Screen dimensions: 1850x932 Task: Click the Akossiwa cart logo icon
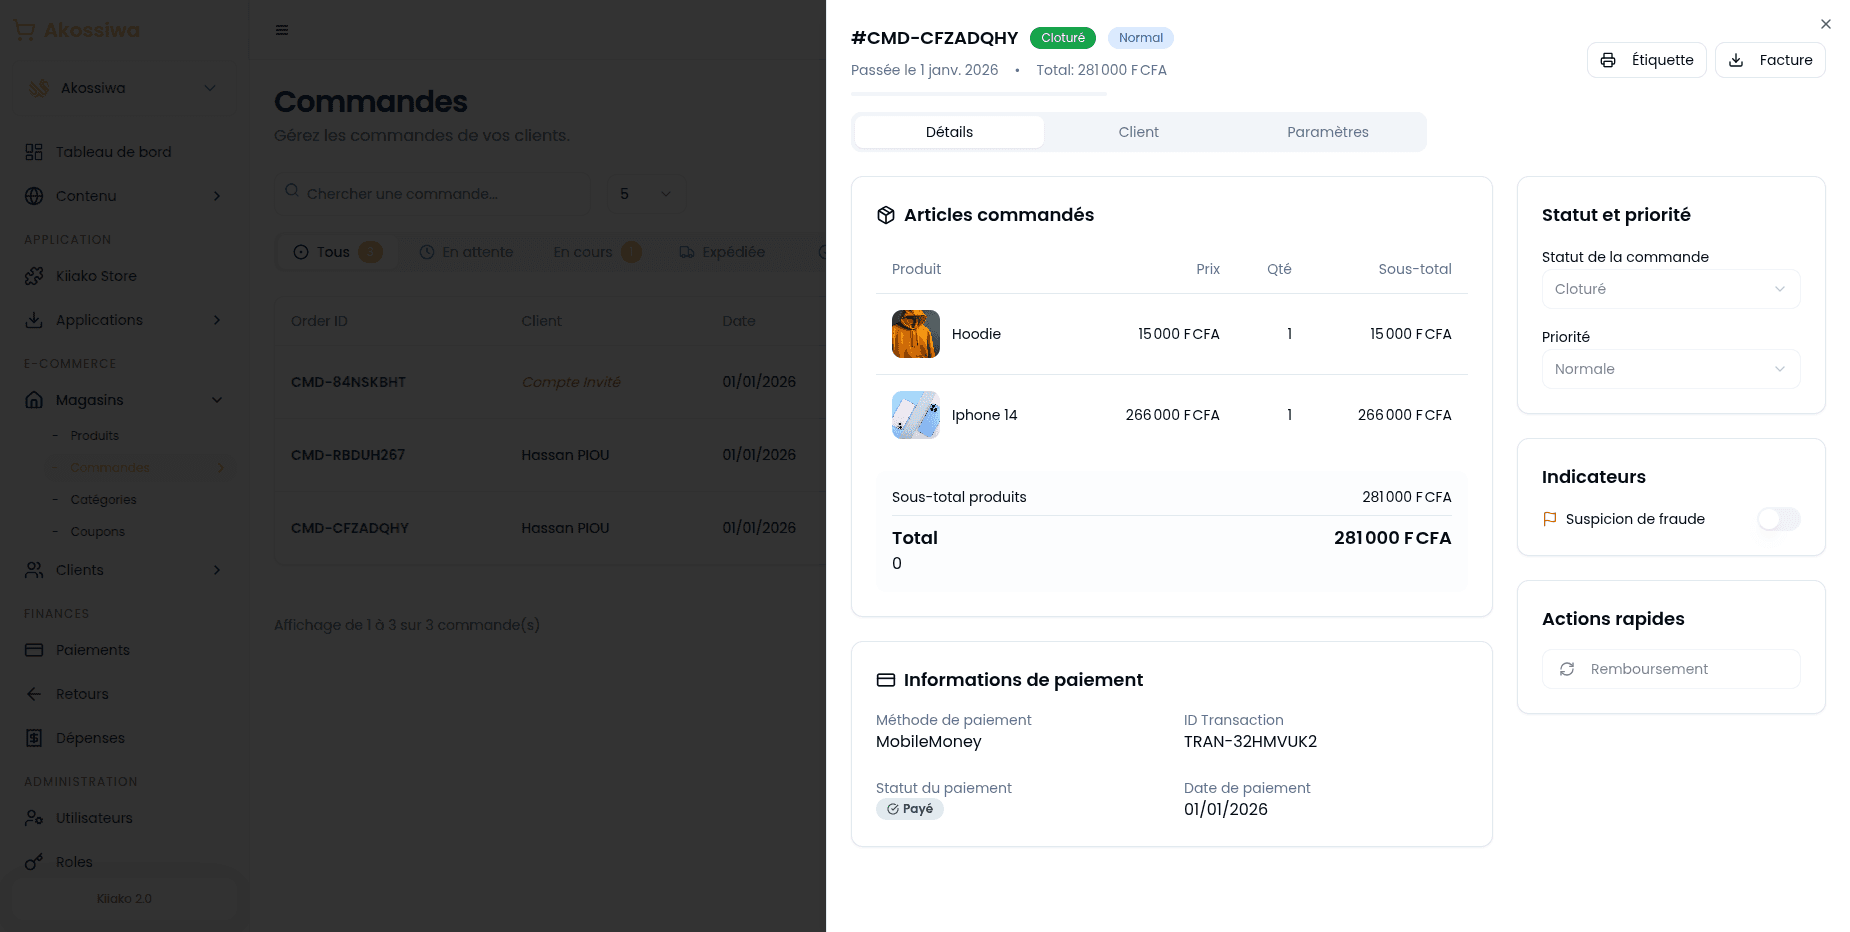point(25,30)
